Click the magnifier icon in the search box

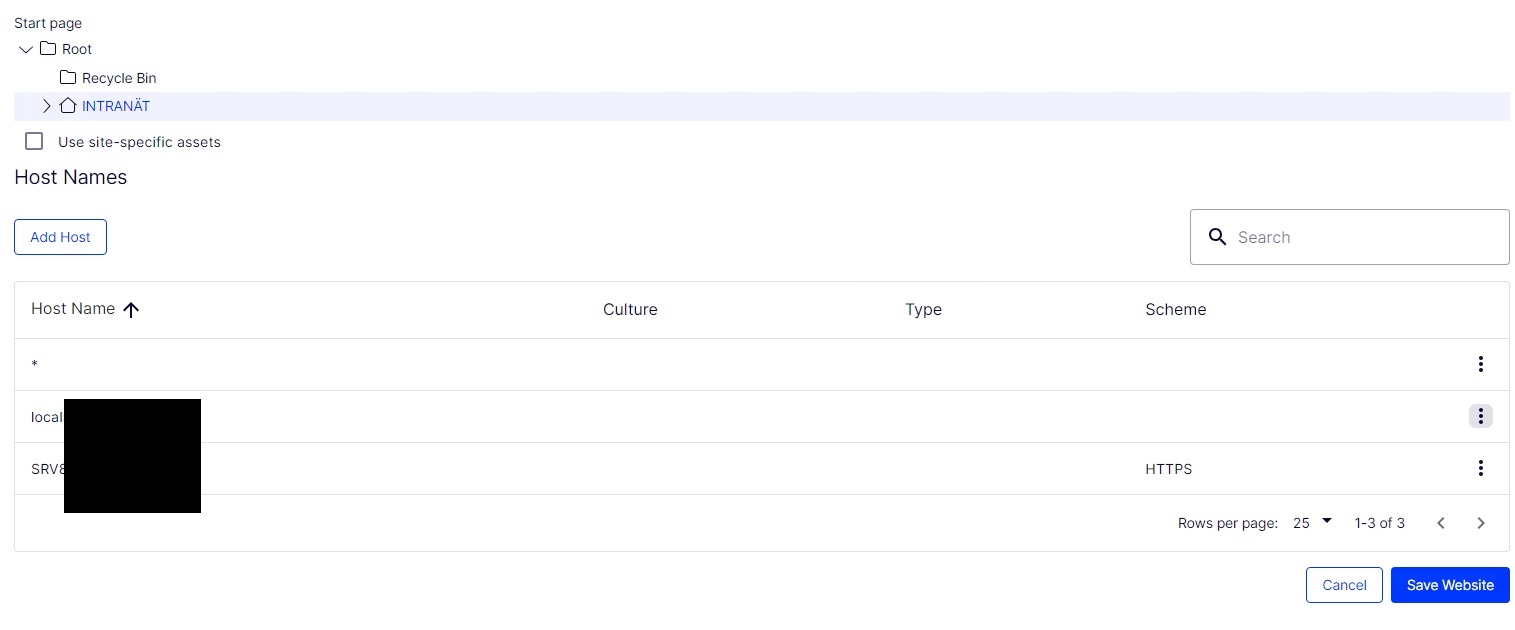1217,237
